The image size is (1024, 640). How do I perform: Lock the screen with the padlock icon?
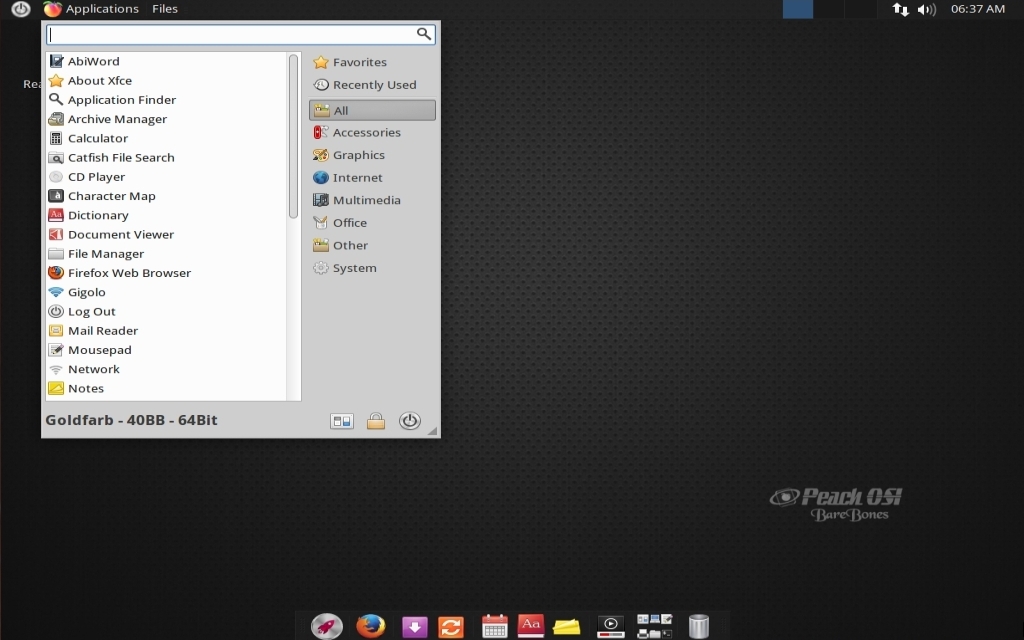point(376,420)
